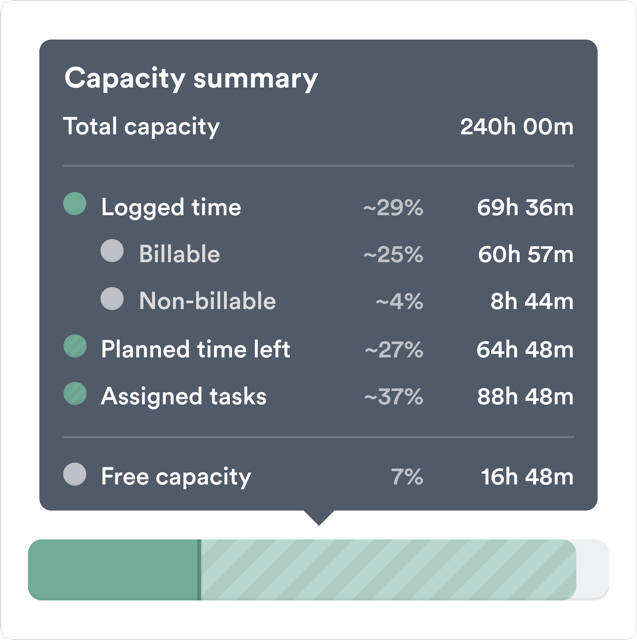Select the Assigned tasks label
Screen dimensions: 637x640
[184, 396]
